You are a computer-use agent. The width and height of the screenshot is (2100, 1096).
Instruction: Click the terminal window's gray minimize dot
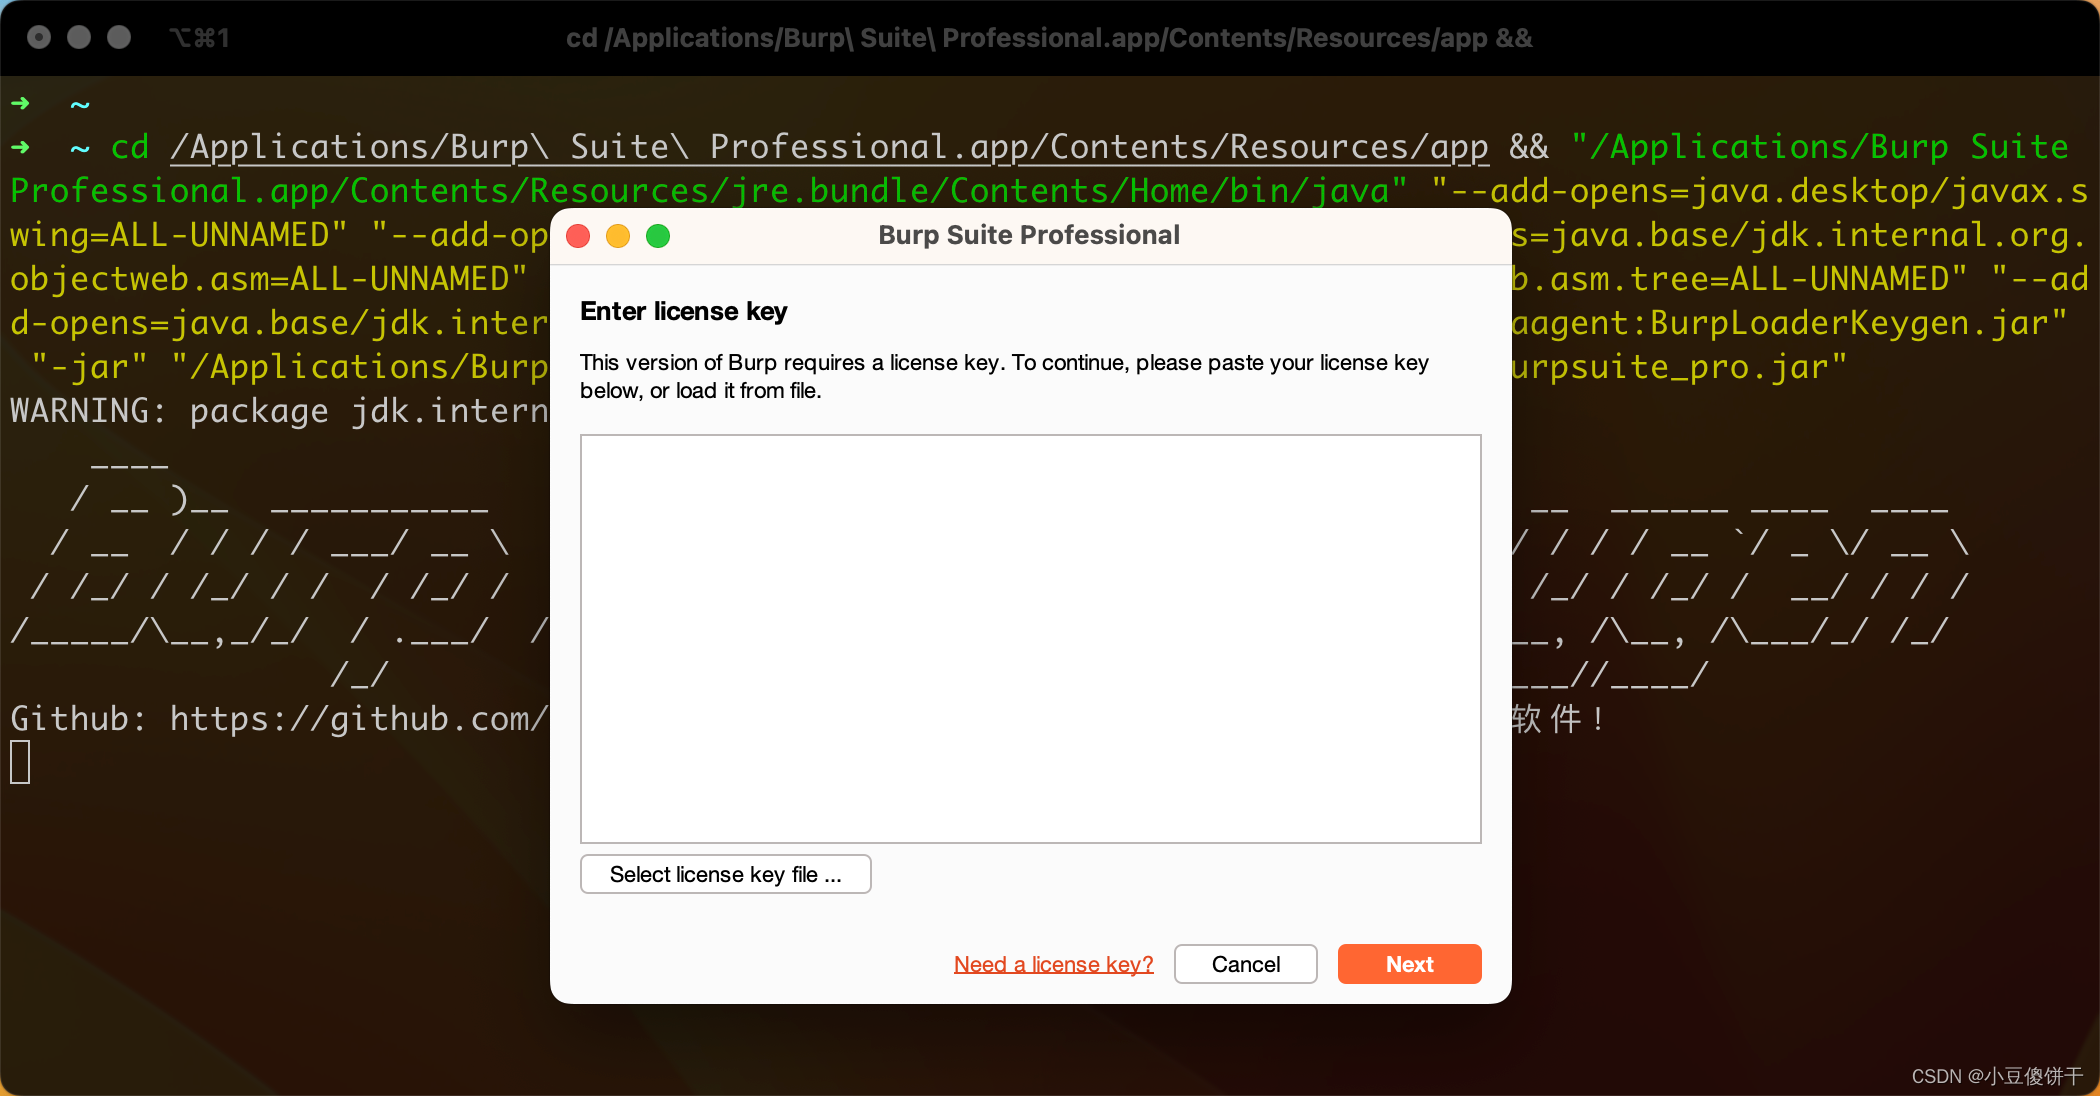79,38
